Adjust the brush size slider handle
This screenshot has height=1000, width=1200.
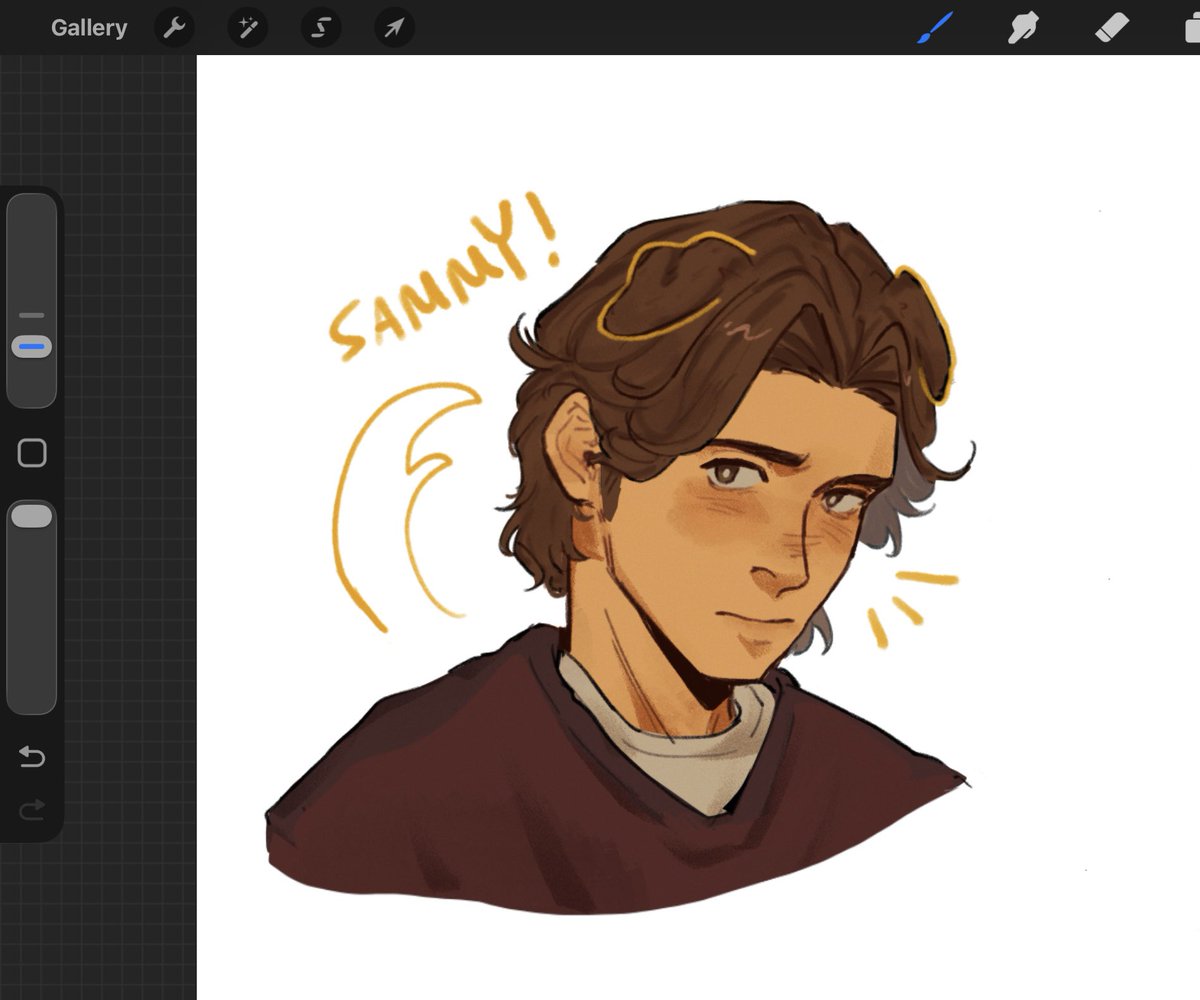[x=32, y=348]
